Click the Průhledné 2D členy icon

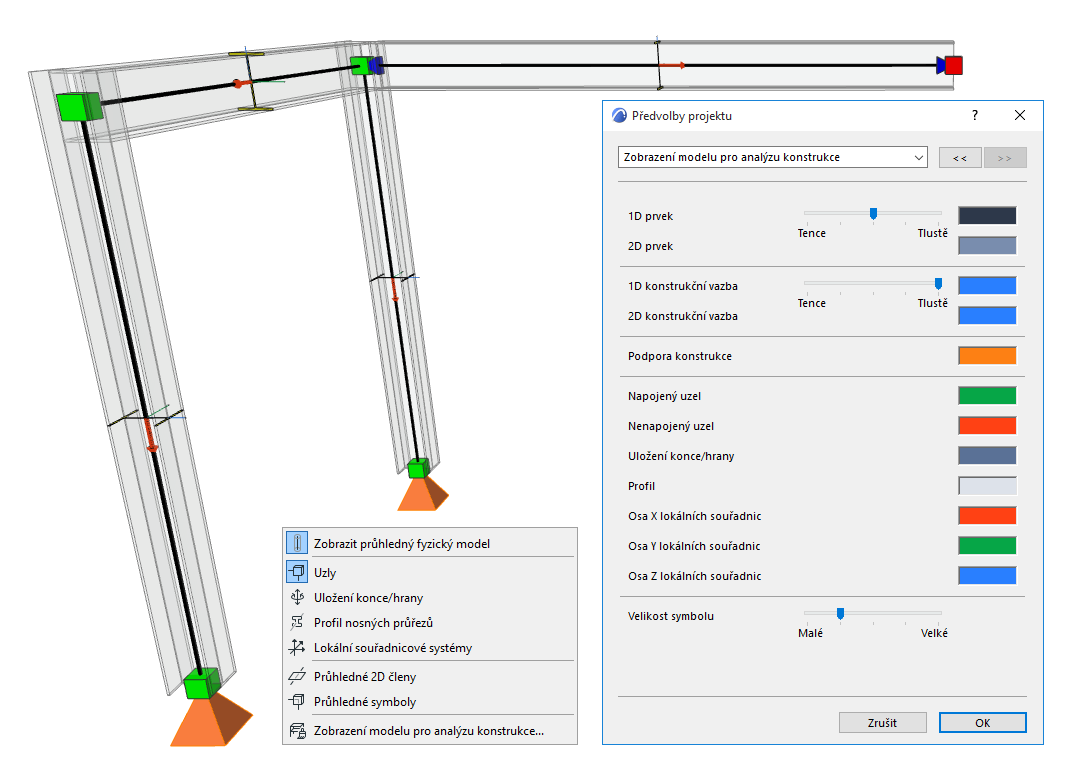[297, 676]
